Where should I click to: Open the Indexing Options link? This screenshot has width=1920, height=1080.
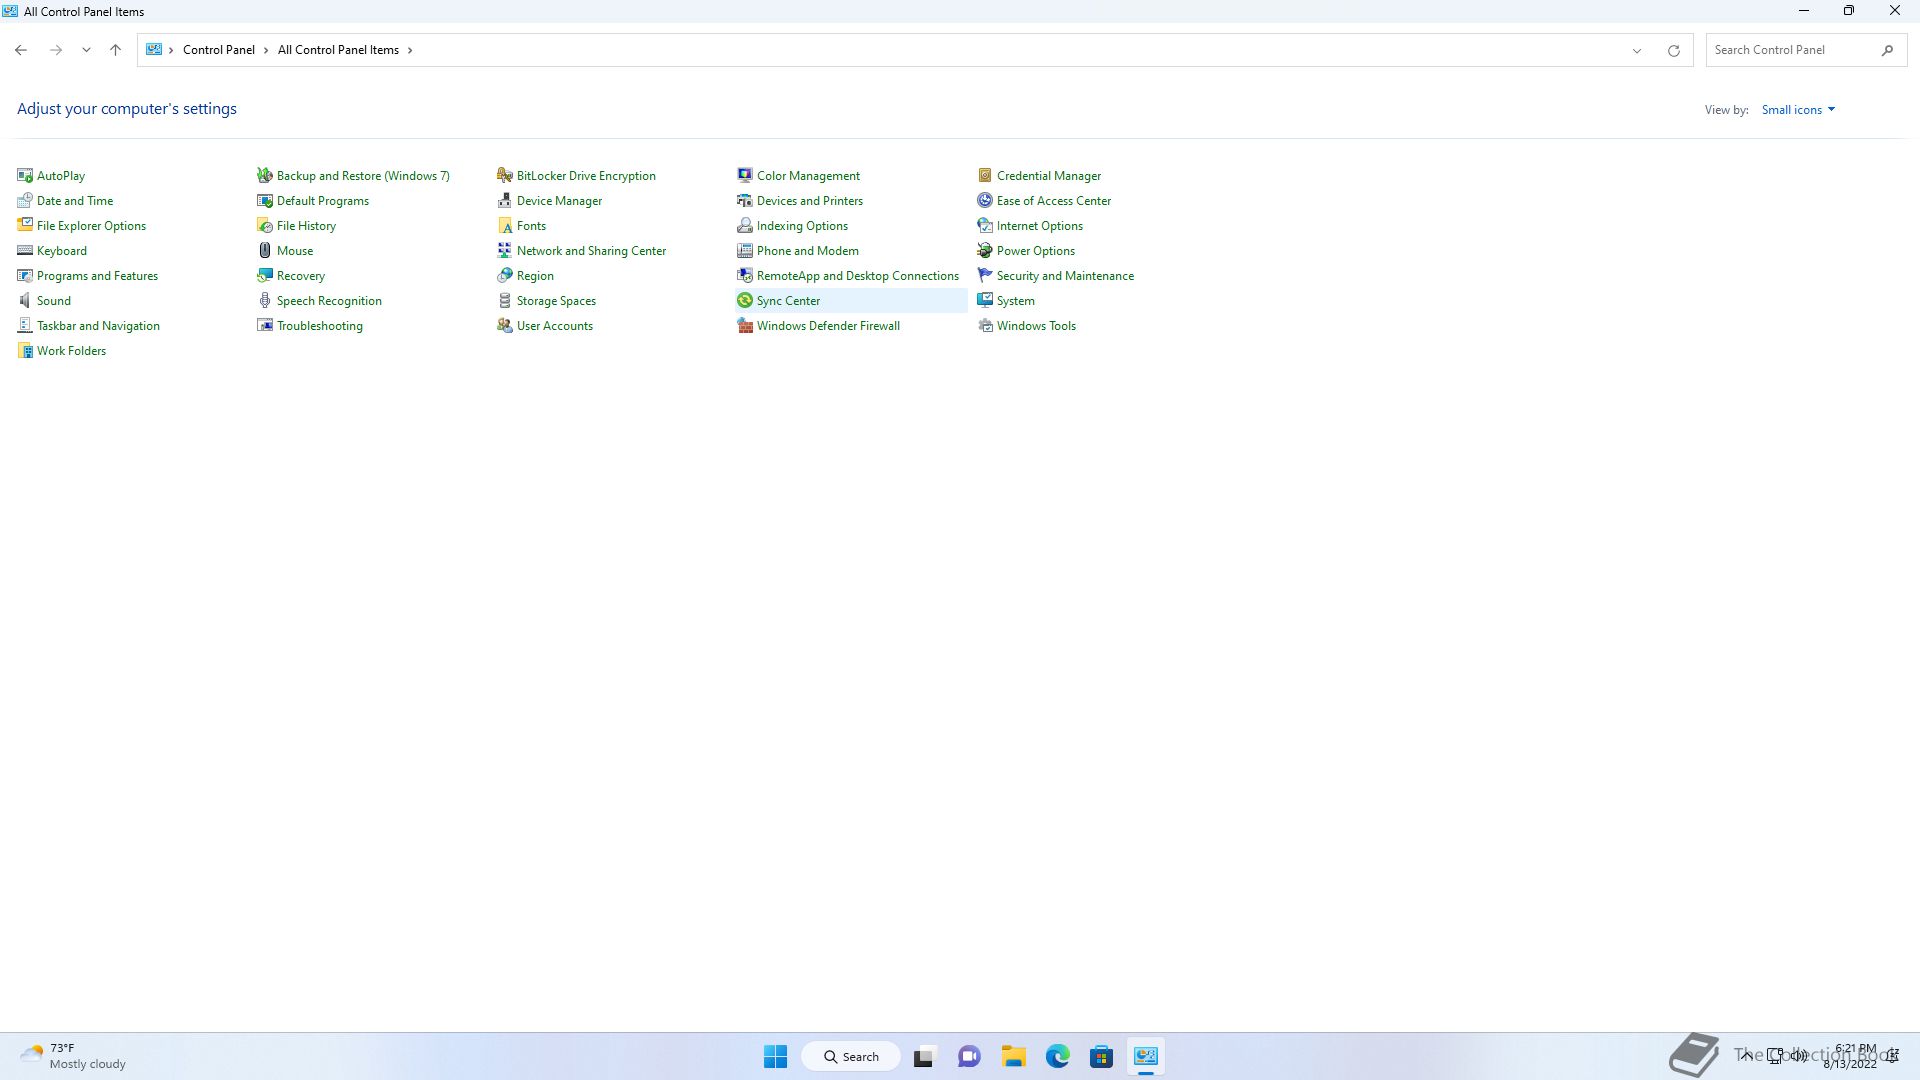click(x=802, y=226)
